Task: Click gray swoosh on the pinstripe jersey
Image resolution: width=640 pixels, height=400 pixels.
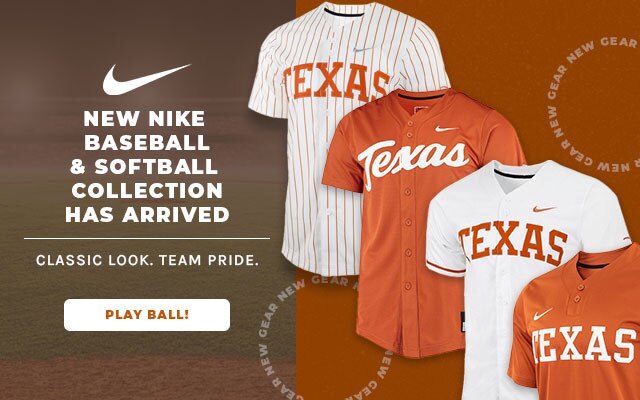Action: tap(364, 49)
